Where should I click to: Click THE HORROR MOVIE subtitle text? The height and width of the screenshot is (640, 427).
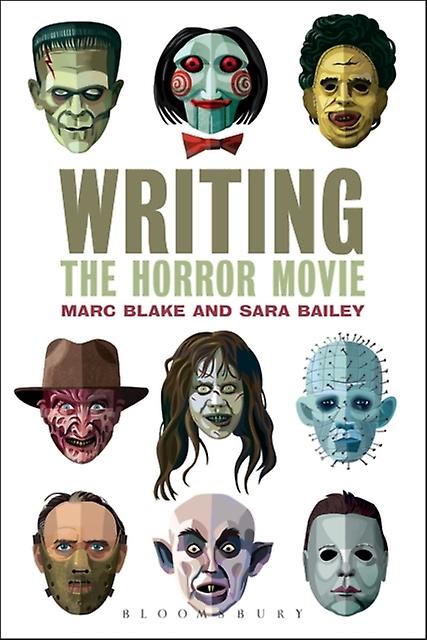pos(213,279)
